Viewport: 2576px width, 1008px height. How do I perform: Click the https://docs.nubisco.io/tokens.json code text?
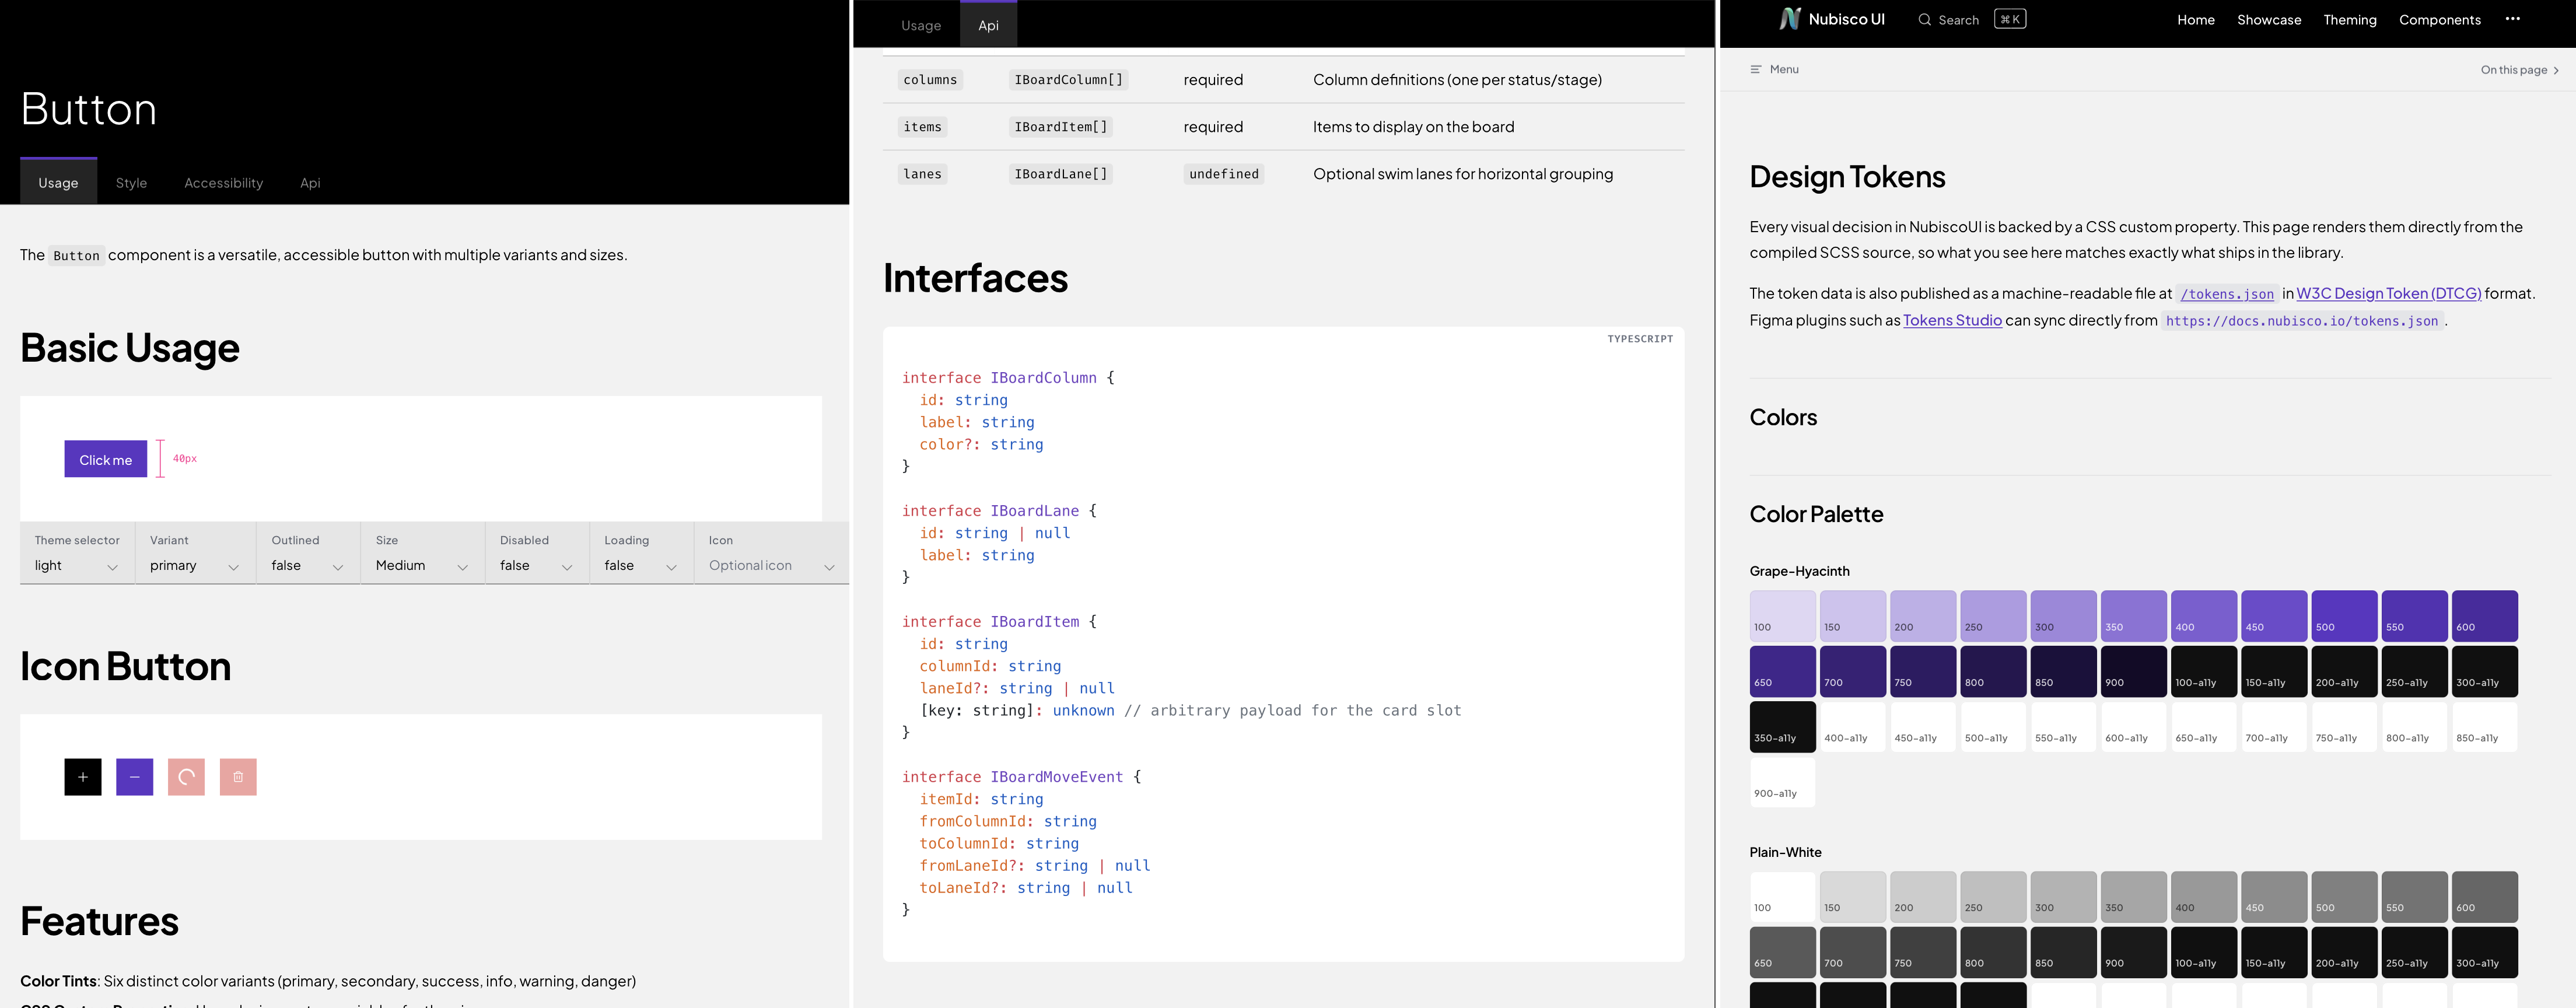2302,321
